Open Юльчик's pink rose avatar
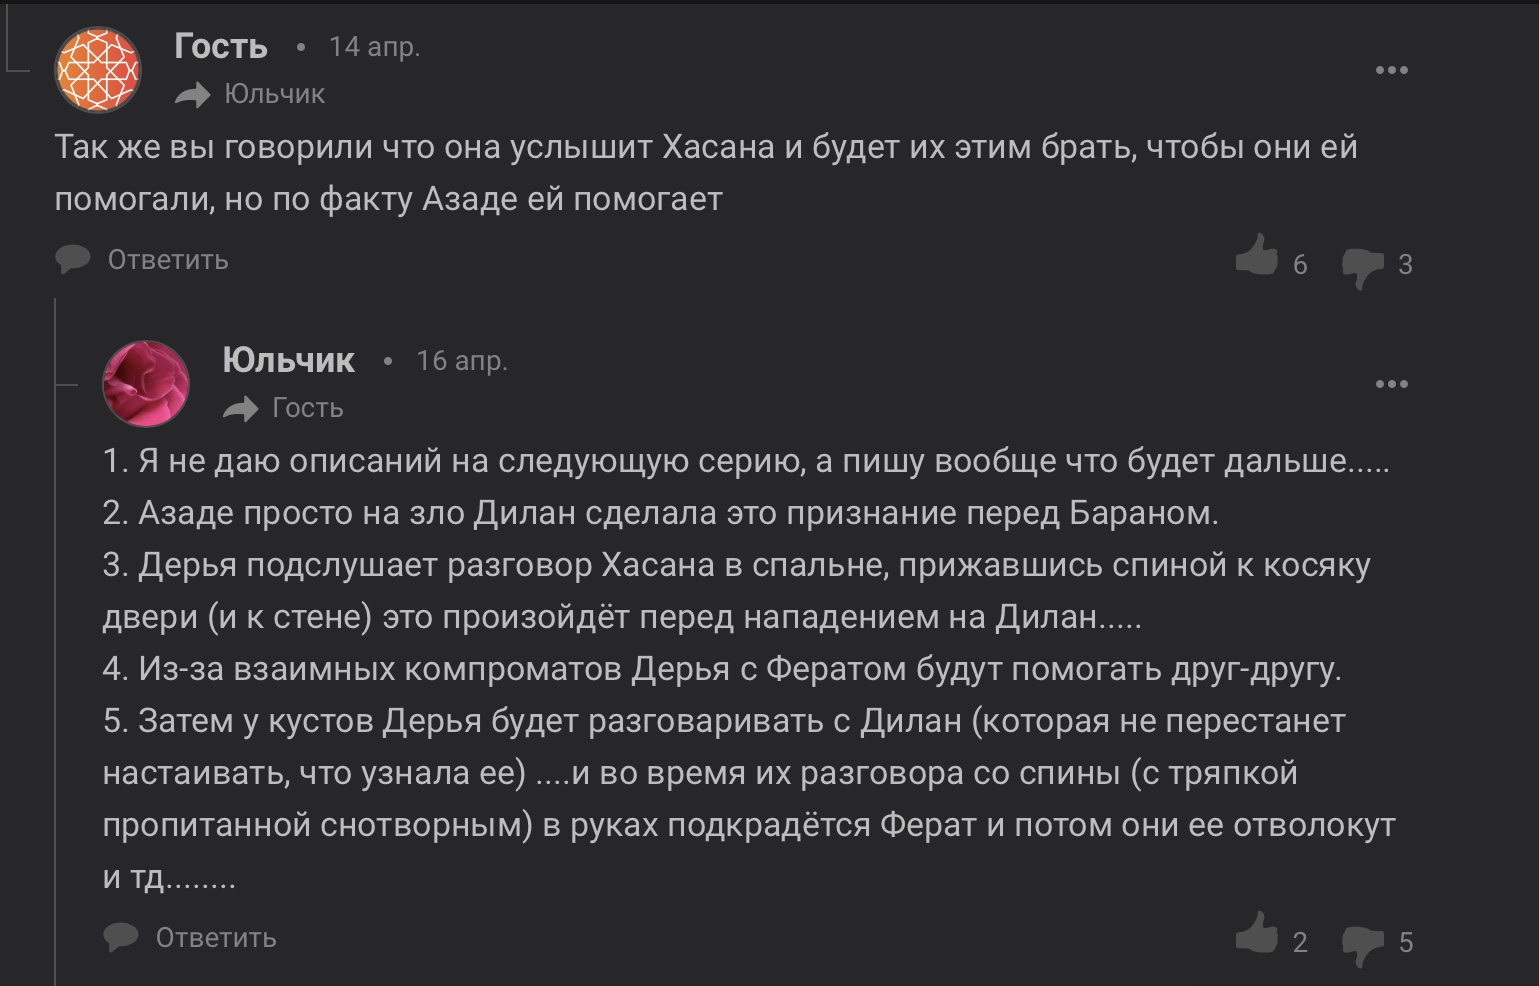1539x986 pixels. click(146, 384)
